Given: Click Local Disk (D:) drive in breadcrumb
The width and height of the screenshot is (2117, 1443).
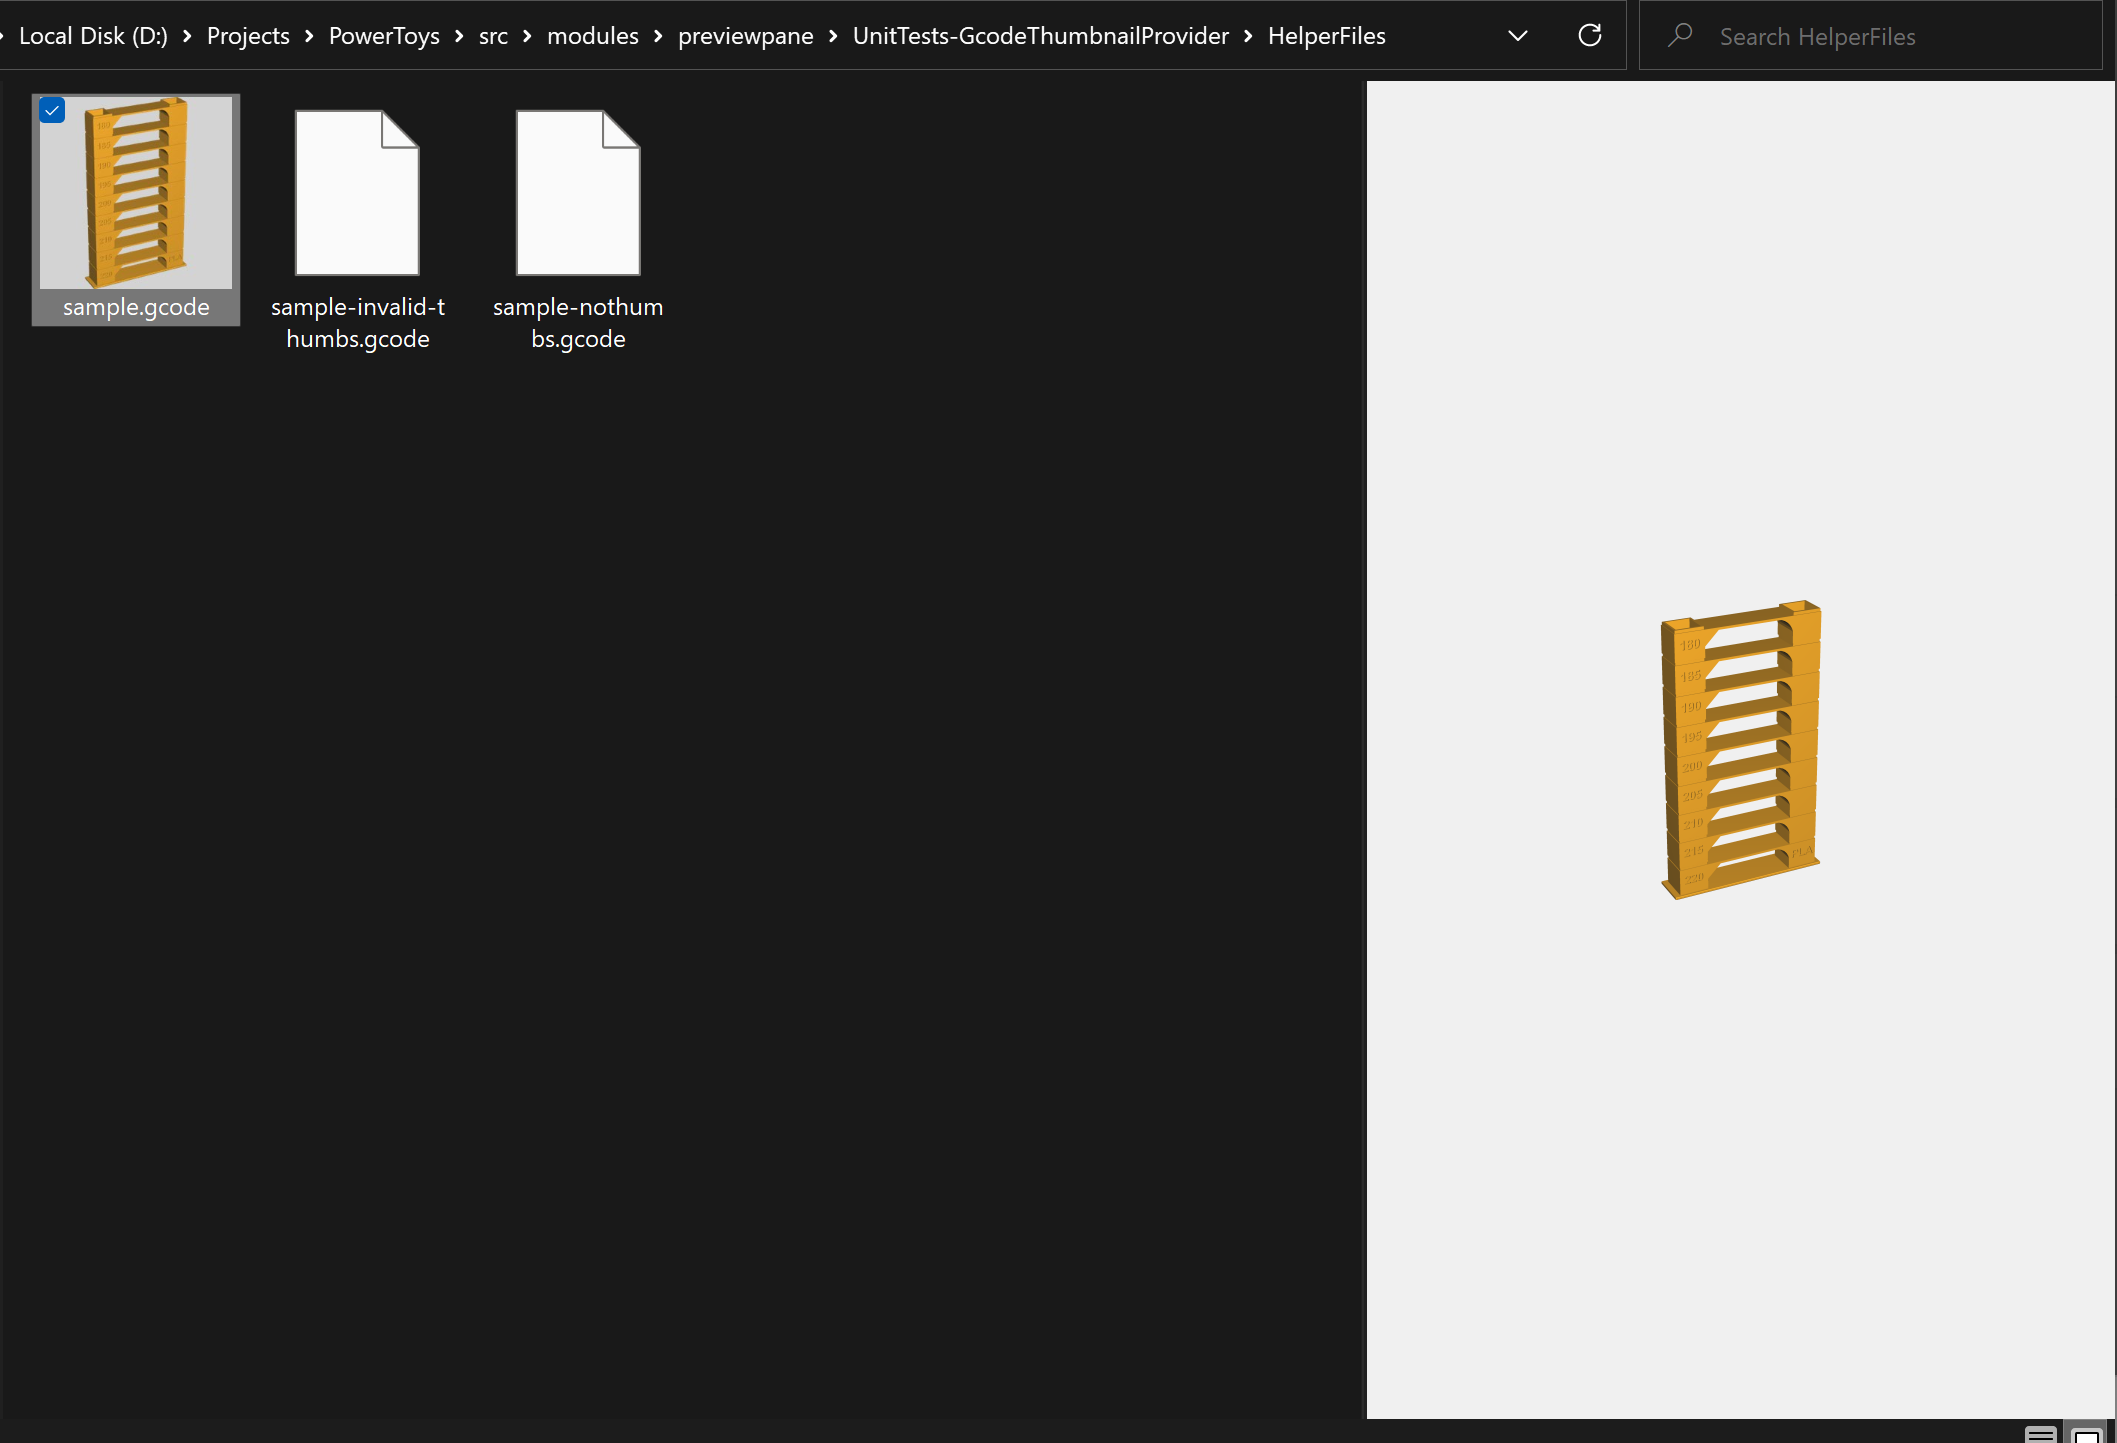Looking at the screenshot, I should [x=92, y=35].
